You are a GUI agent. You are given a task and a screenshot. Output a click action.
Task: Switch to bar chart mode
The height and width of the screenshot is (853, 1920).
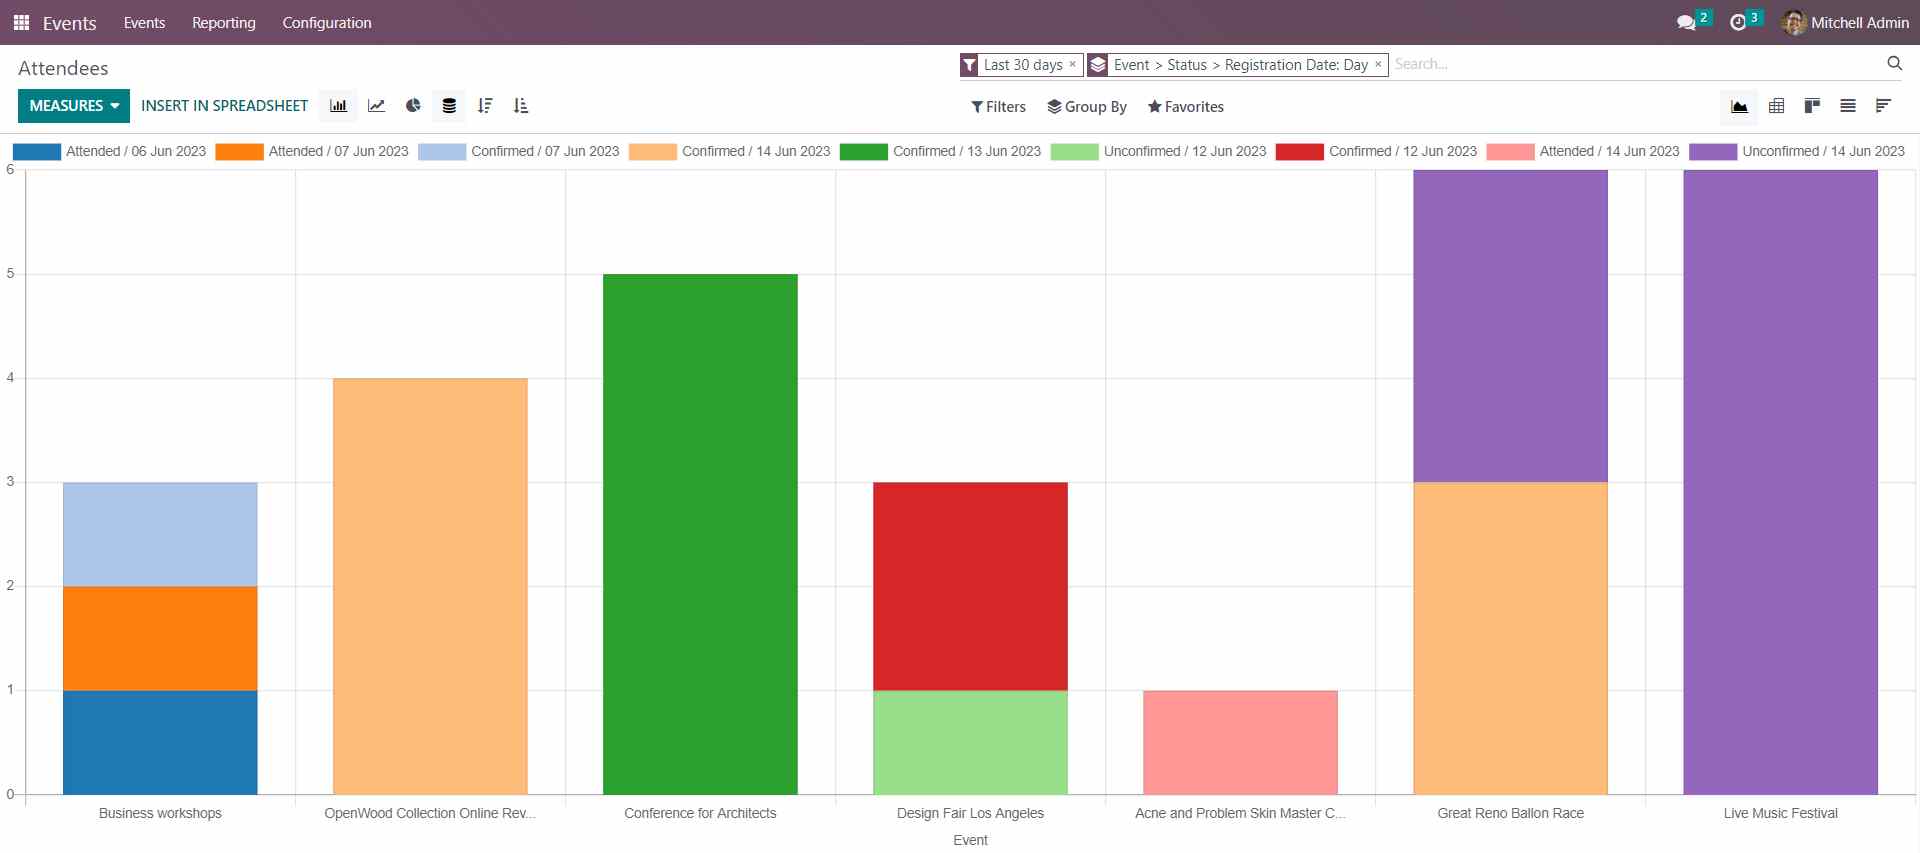coord(338,106)
